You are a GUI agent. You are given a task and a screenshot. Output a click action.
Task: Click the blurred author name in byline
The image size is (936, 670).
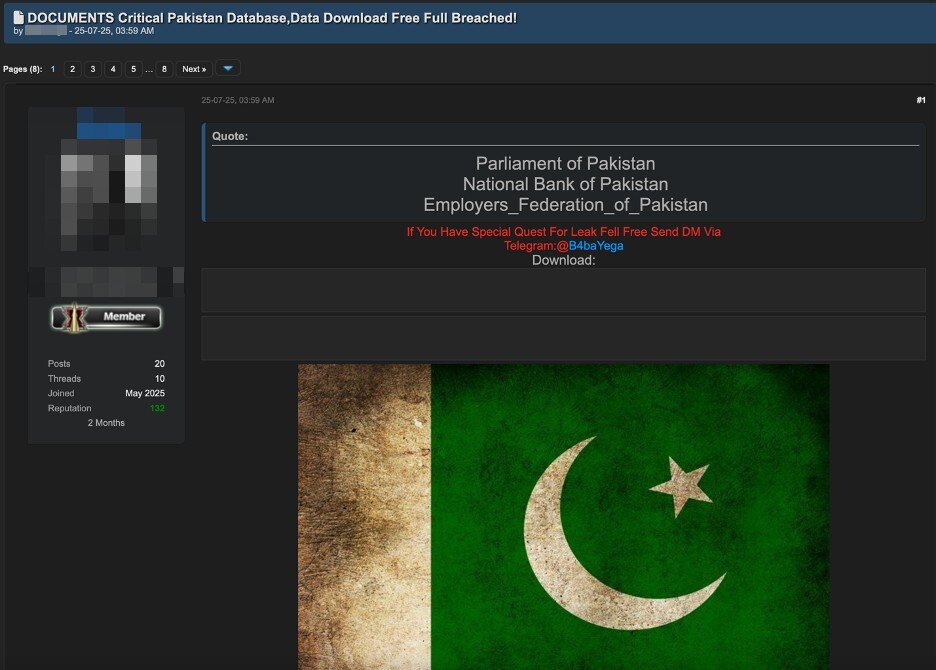tap(46, 31)
